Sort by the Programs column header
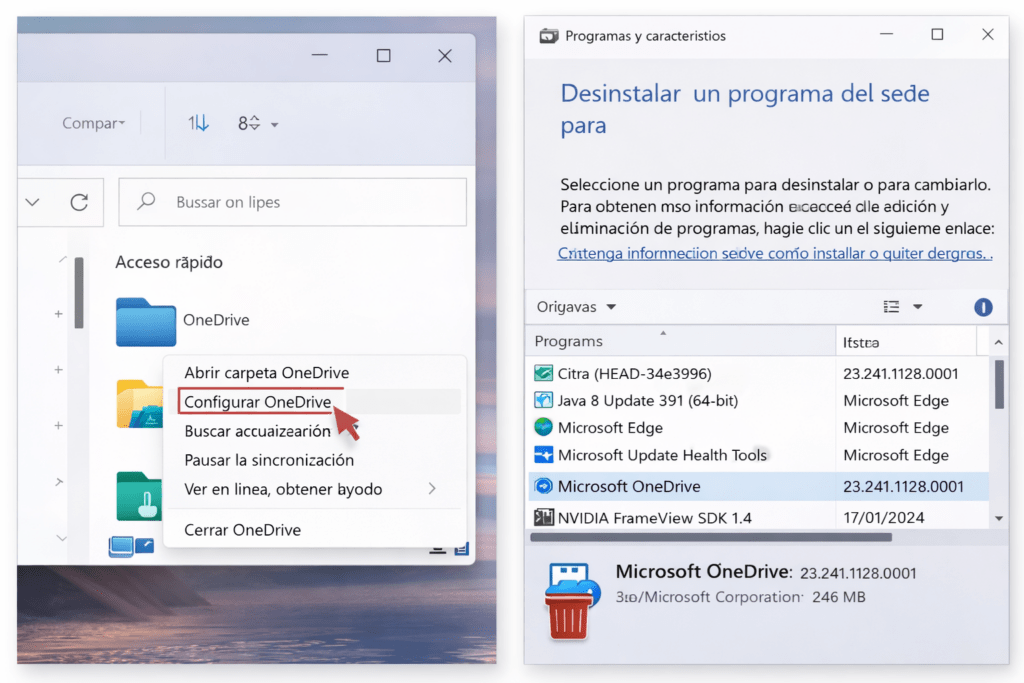1024x683 pixels. pos(680,341)
